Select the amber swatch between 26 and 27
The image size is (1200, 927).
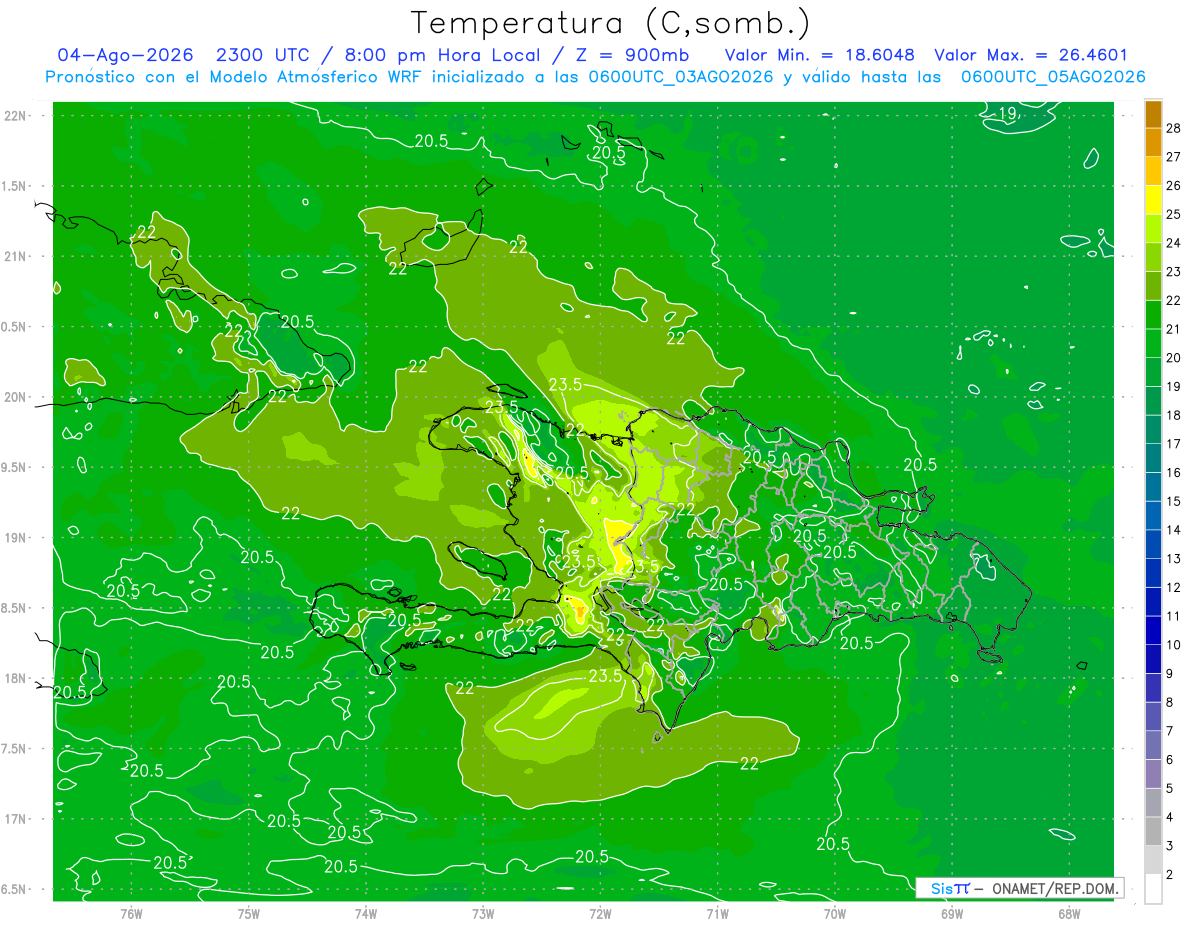tap(1153, 171)
